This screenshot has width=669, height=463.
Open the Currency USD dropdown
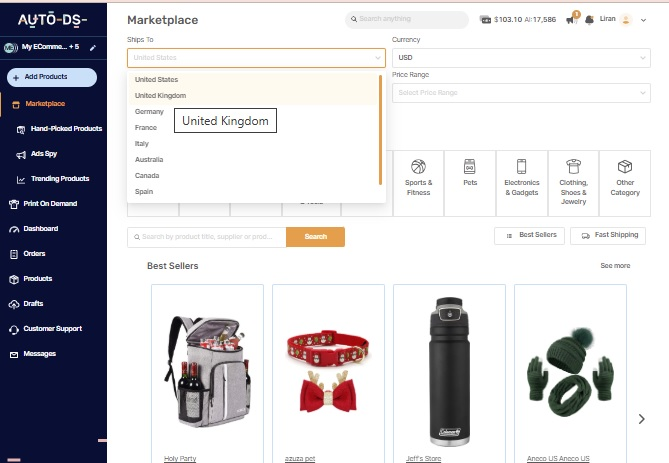521,58
